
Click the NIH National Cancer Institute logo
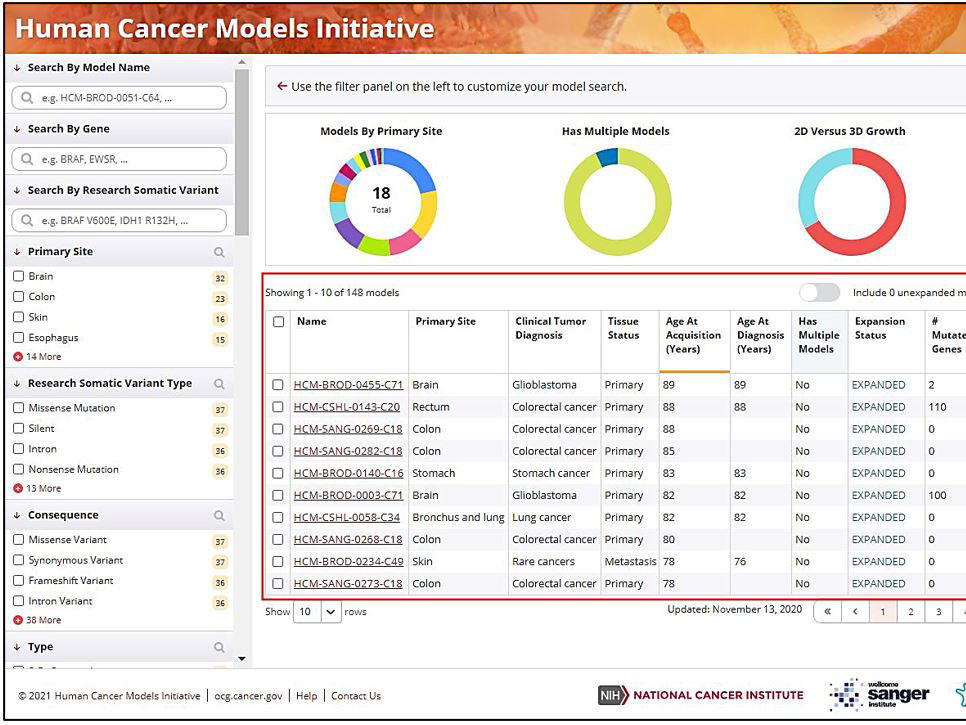pos(700,695)
